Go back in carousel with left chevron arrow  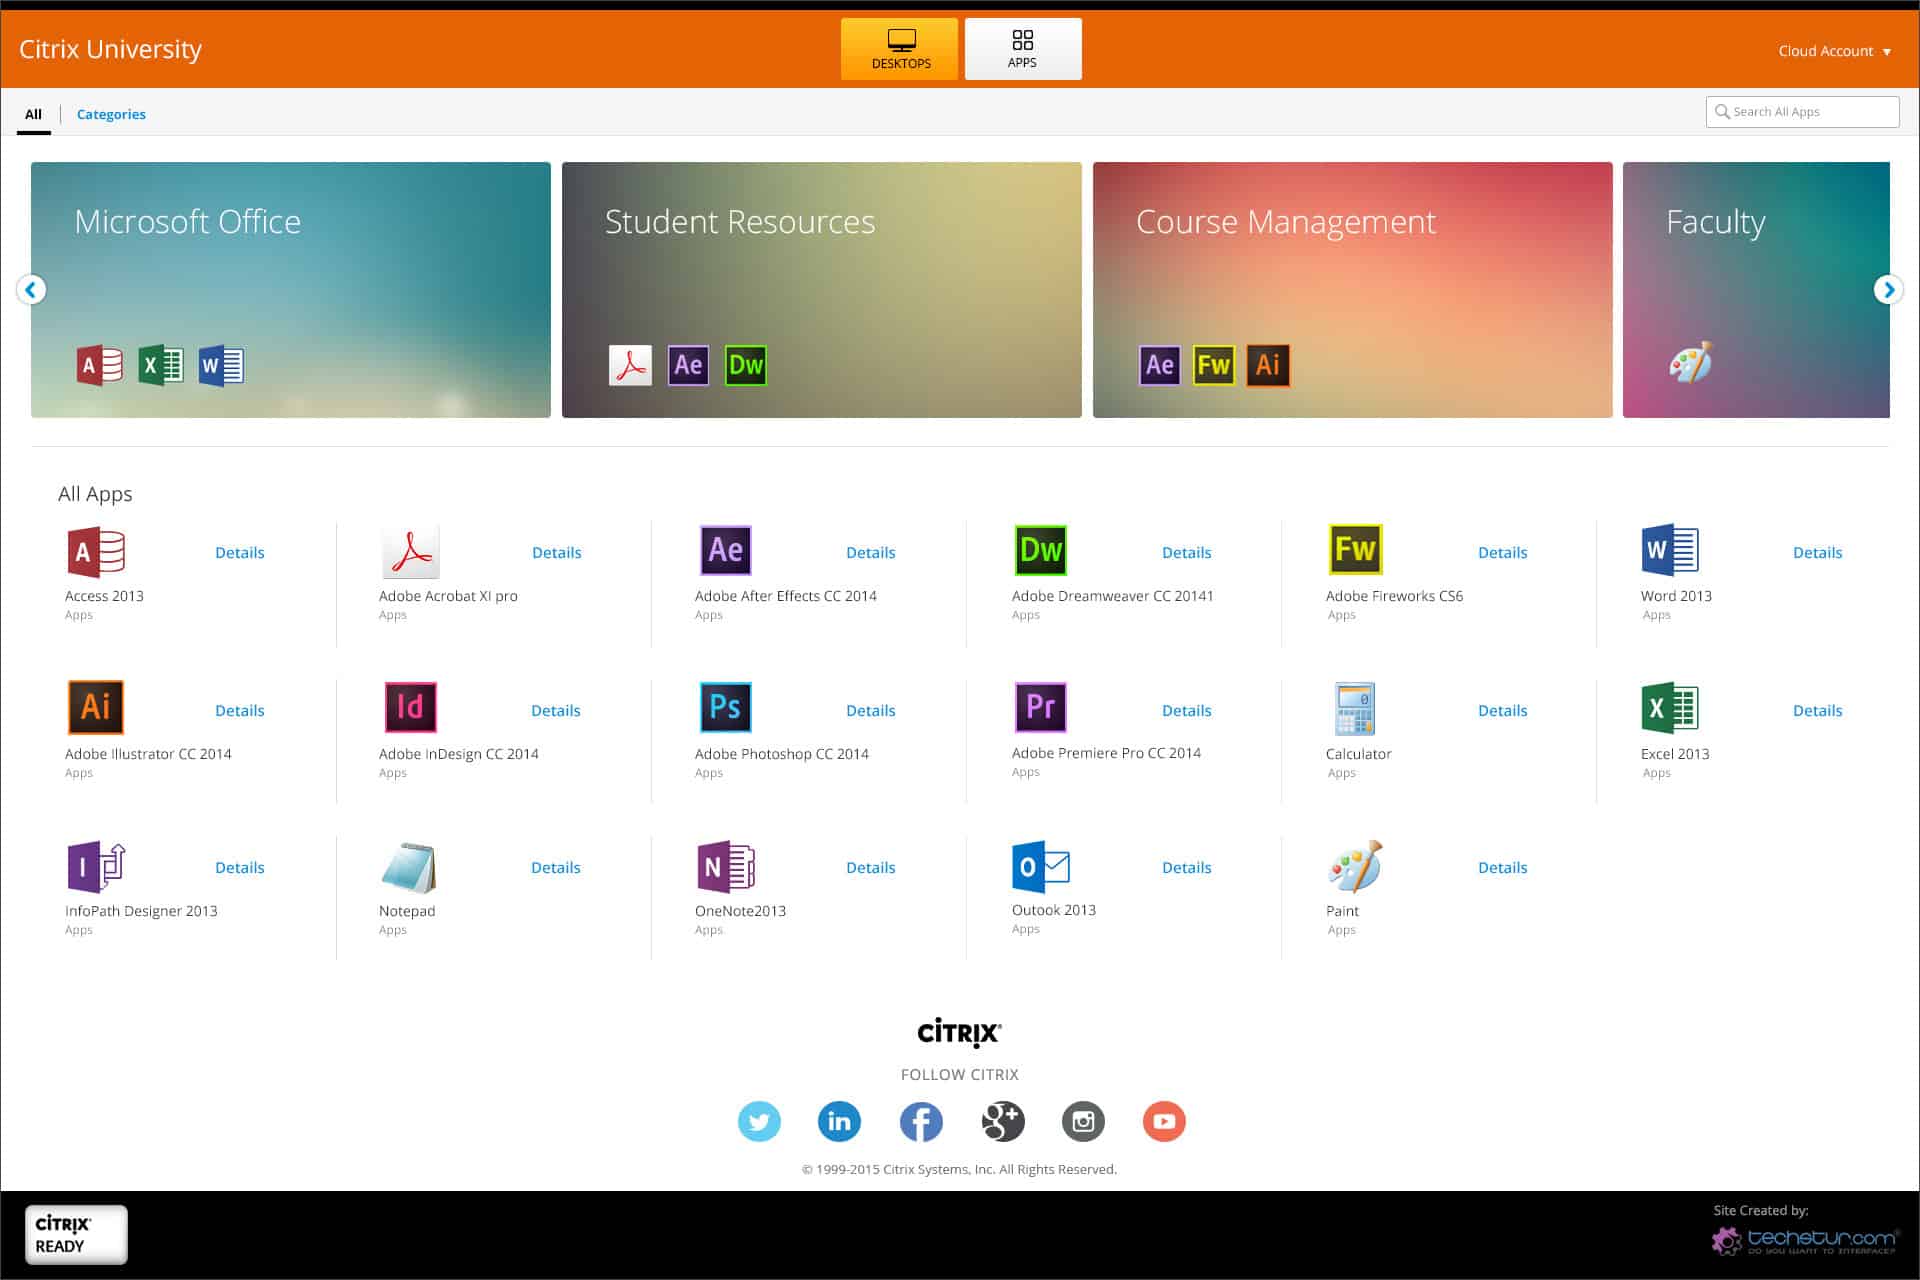(31, 289)
